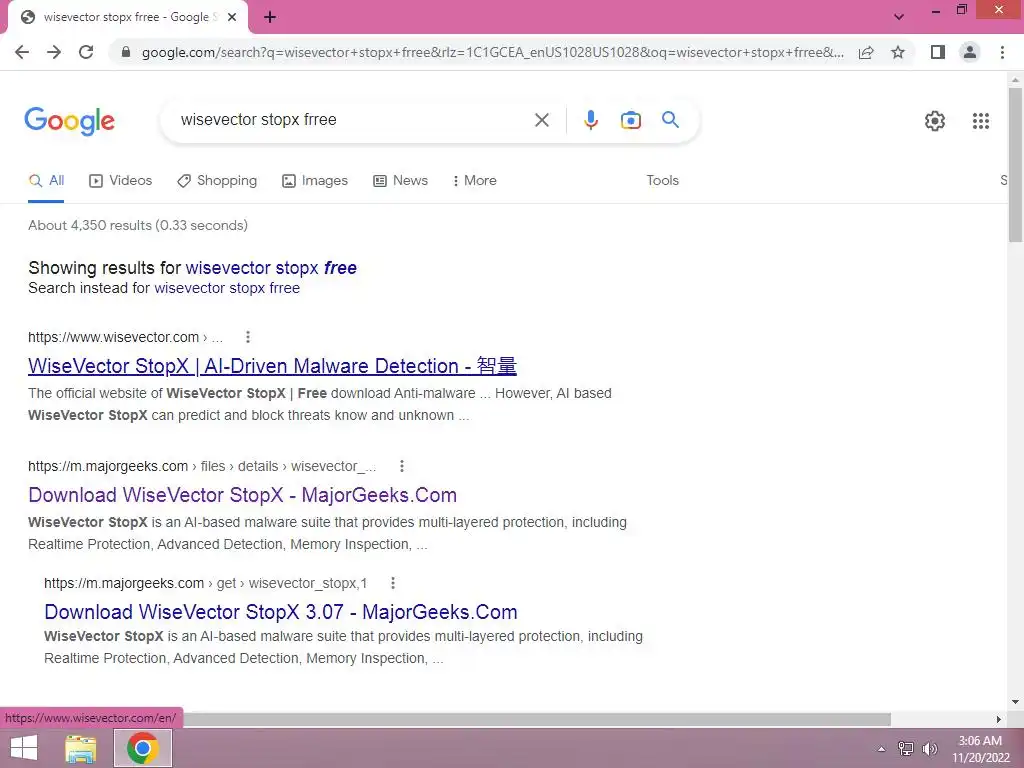
Task: Share this page using address bar icon
Action: click(x=866, y=52)
